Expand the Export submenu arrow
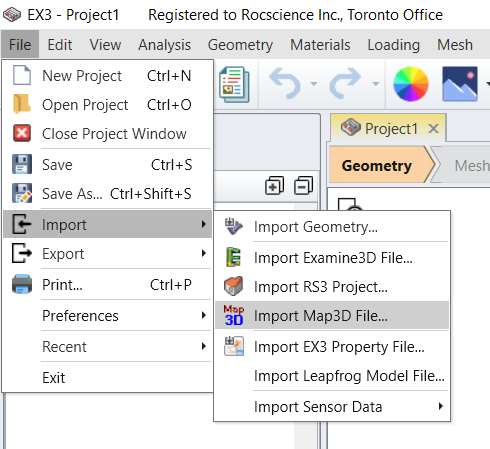The width and height of the screenshot is (490, 449). (204, 253)
